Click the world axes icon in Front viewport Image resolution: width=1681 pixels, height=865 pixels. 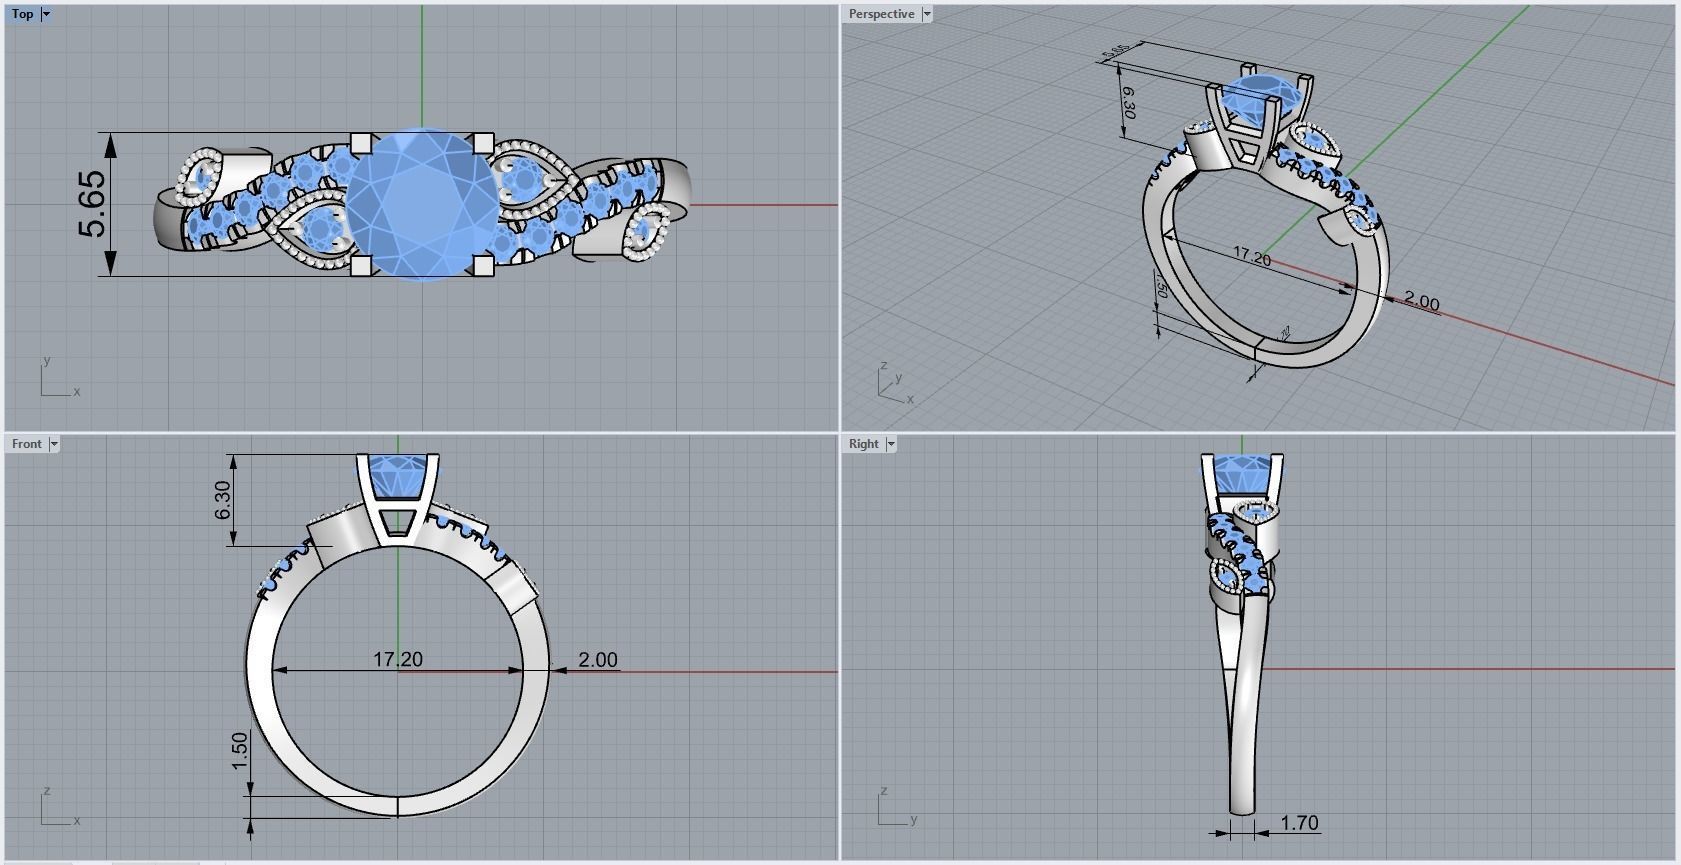click(x=59, y=807)
